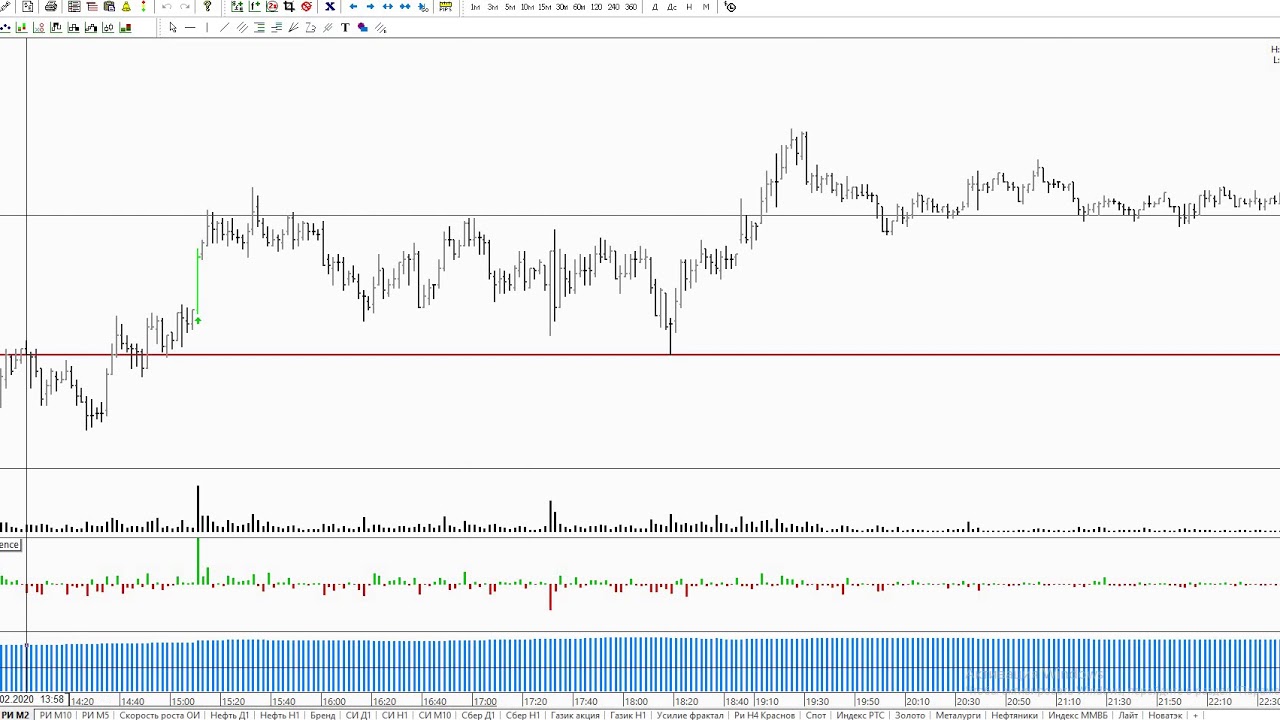Select the colored shapes drawing tool
The height and width of the screenshot is (720, 1280).
coord(362,27)
